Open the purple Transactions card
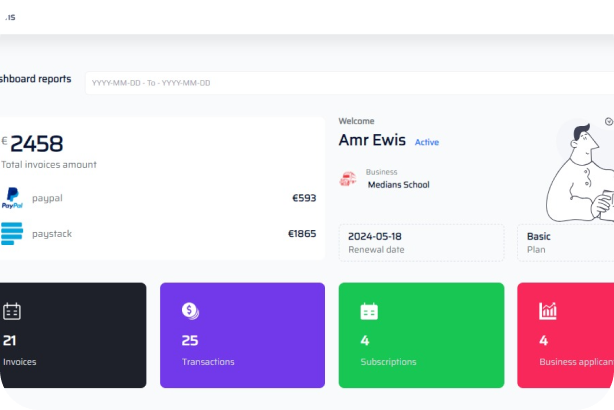This screenshot has height=410, width=614. pos(242,335)
